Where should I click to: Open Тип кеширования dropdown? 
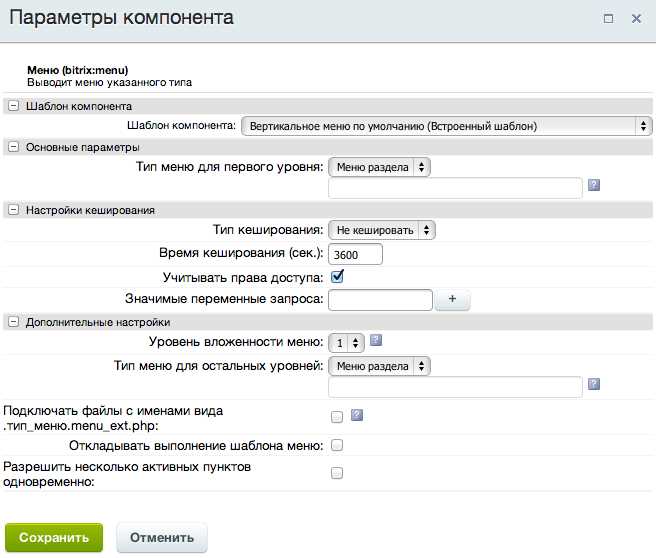click(382, 230)
